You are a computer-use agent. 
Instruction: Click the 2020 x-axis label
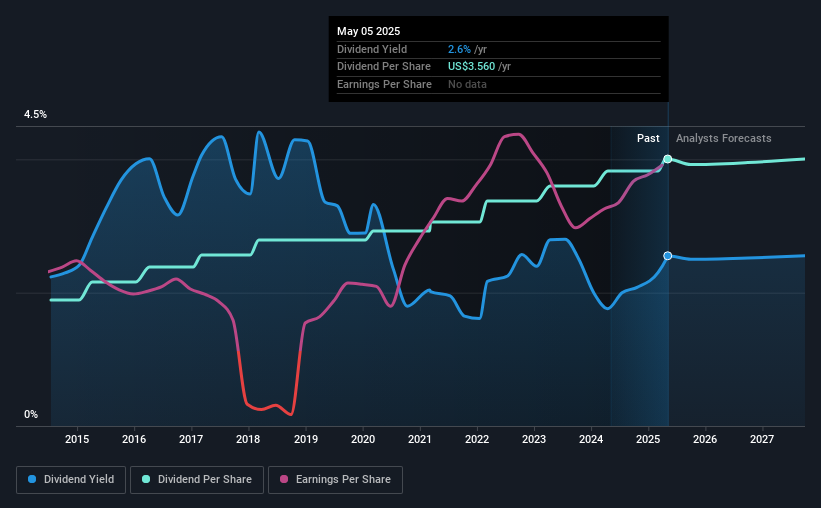[363, 439]
